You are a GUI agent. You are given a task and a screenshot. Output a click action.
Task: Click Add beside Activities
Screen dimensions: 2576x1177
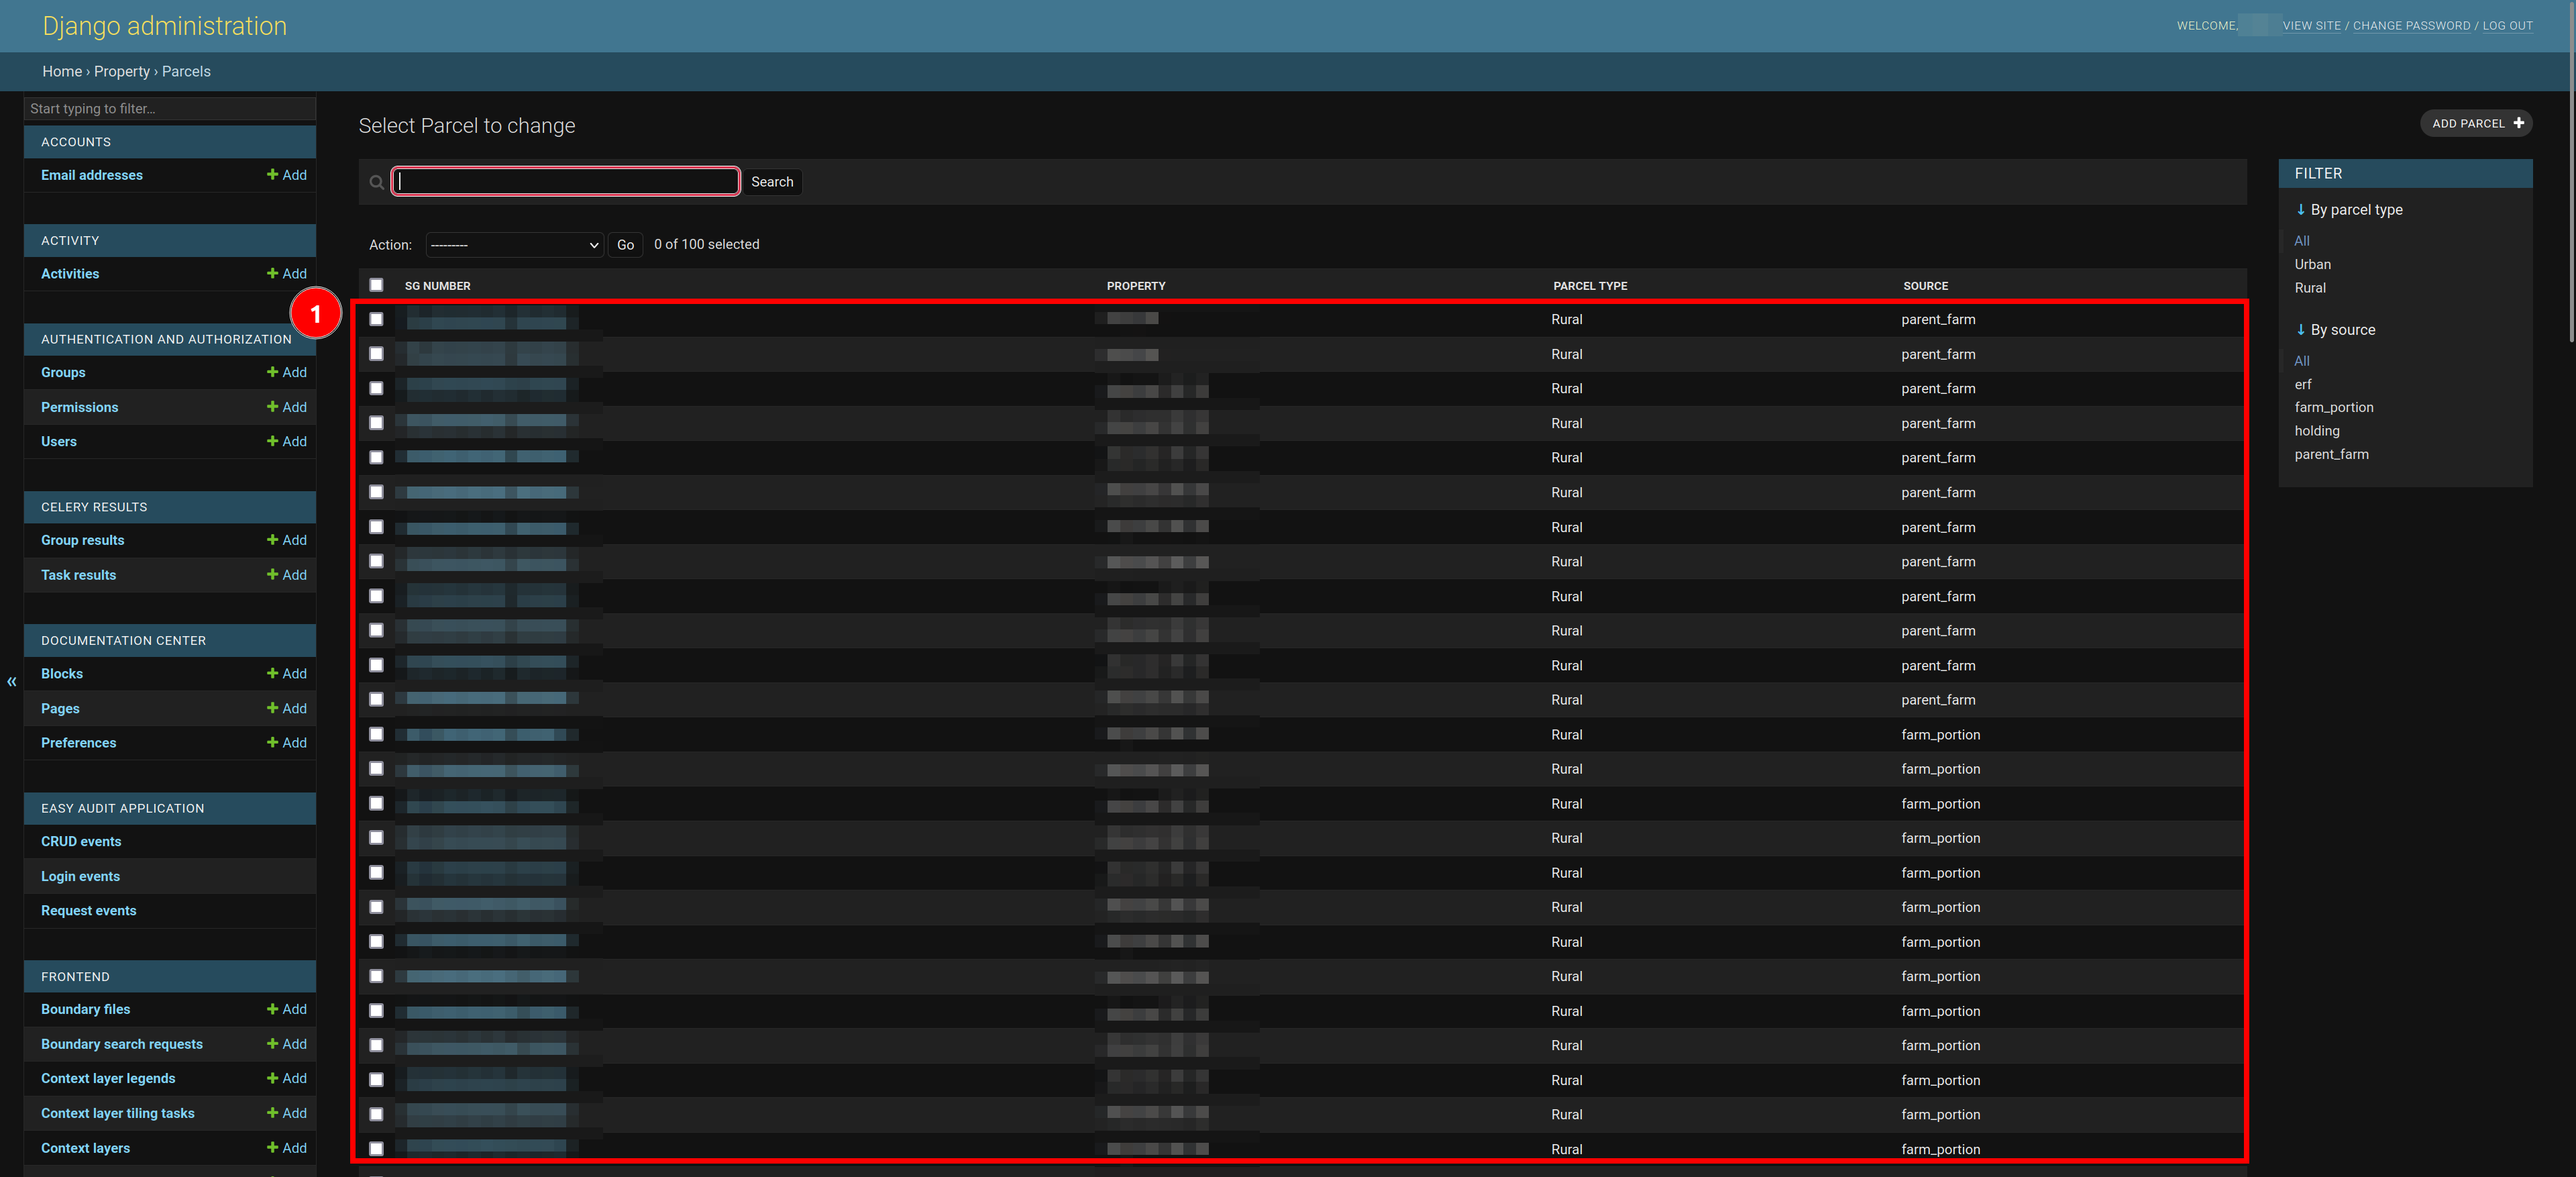[x=286, y=273]
